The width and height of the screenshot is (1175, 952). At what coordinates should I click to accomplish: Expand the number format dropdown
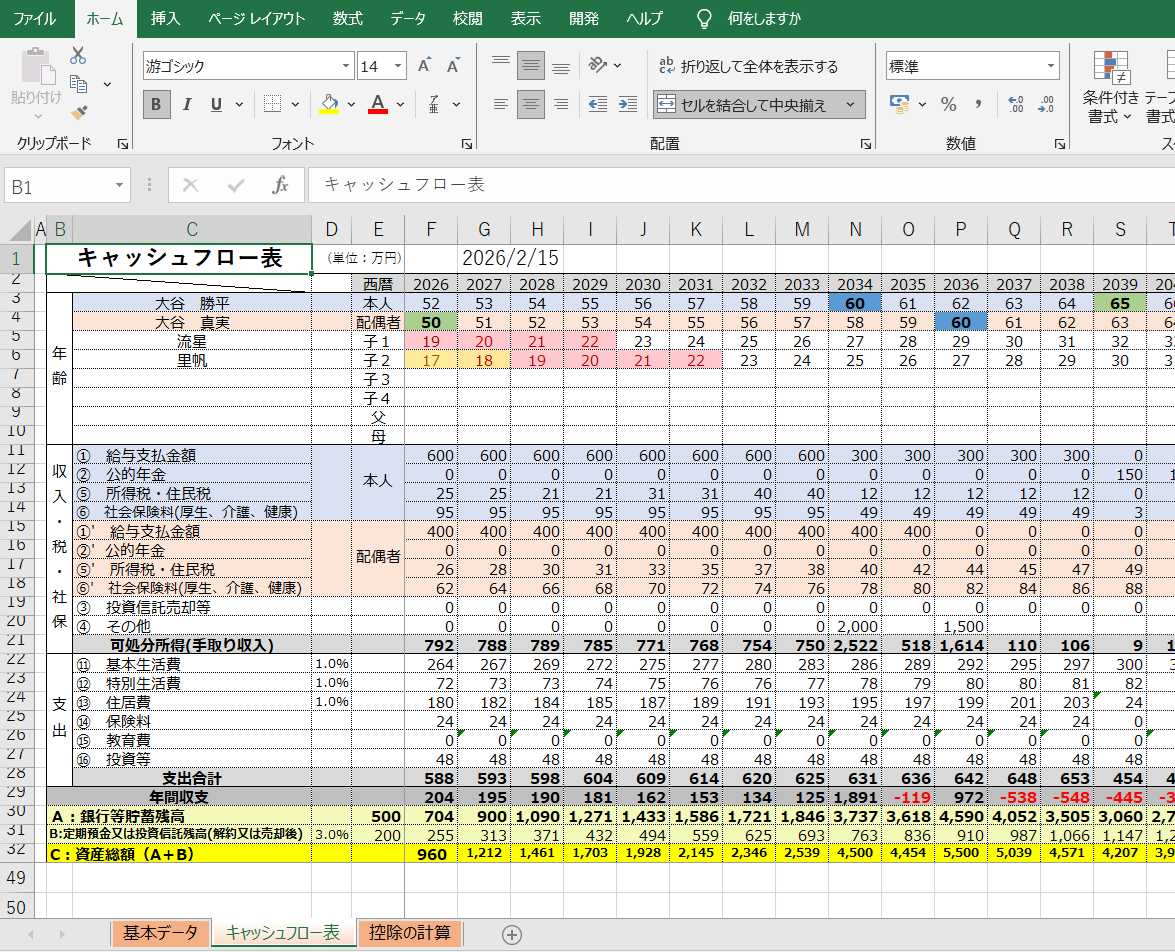(1051, 67)
